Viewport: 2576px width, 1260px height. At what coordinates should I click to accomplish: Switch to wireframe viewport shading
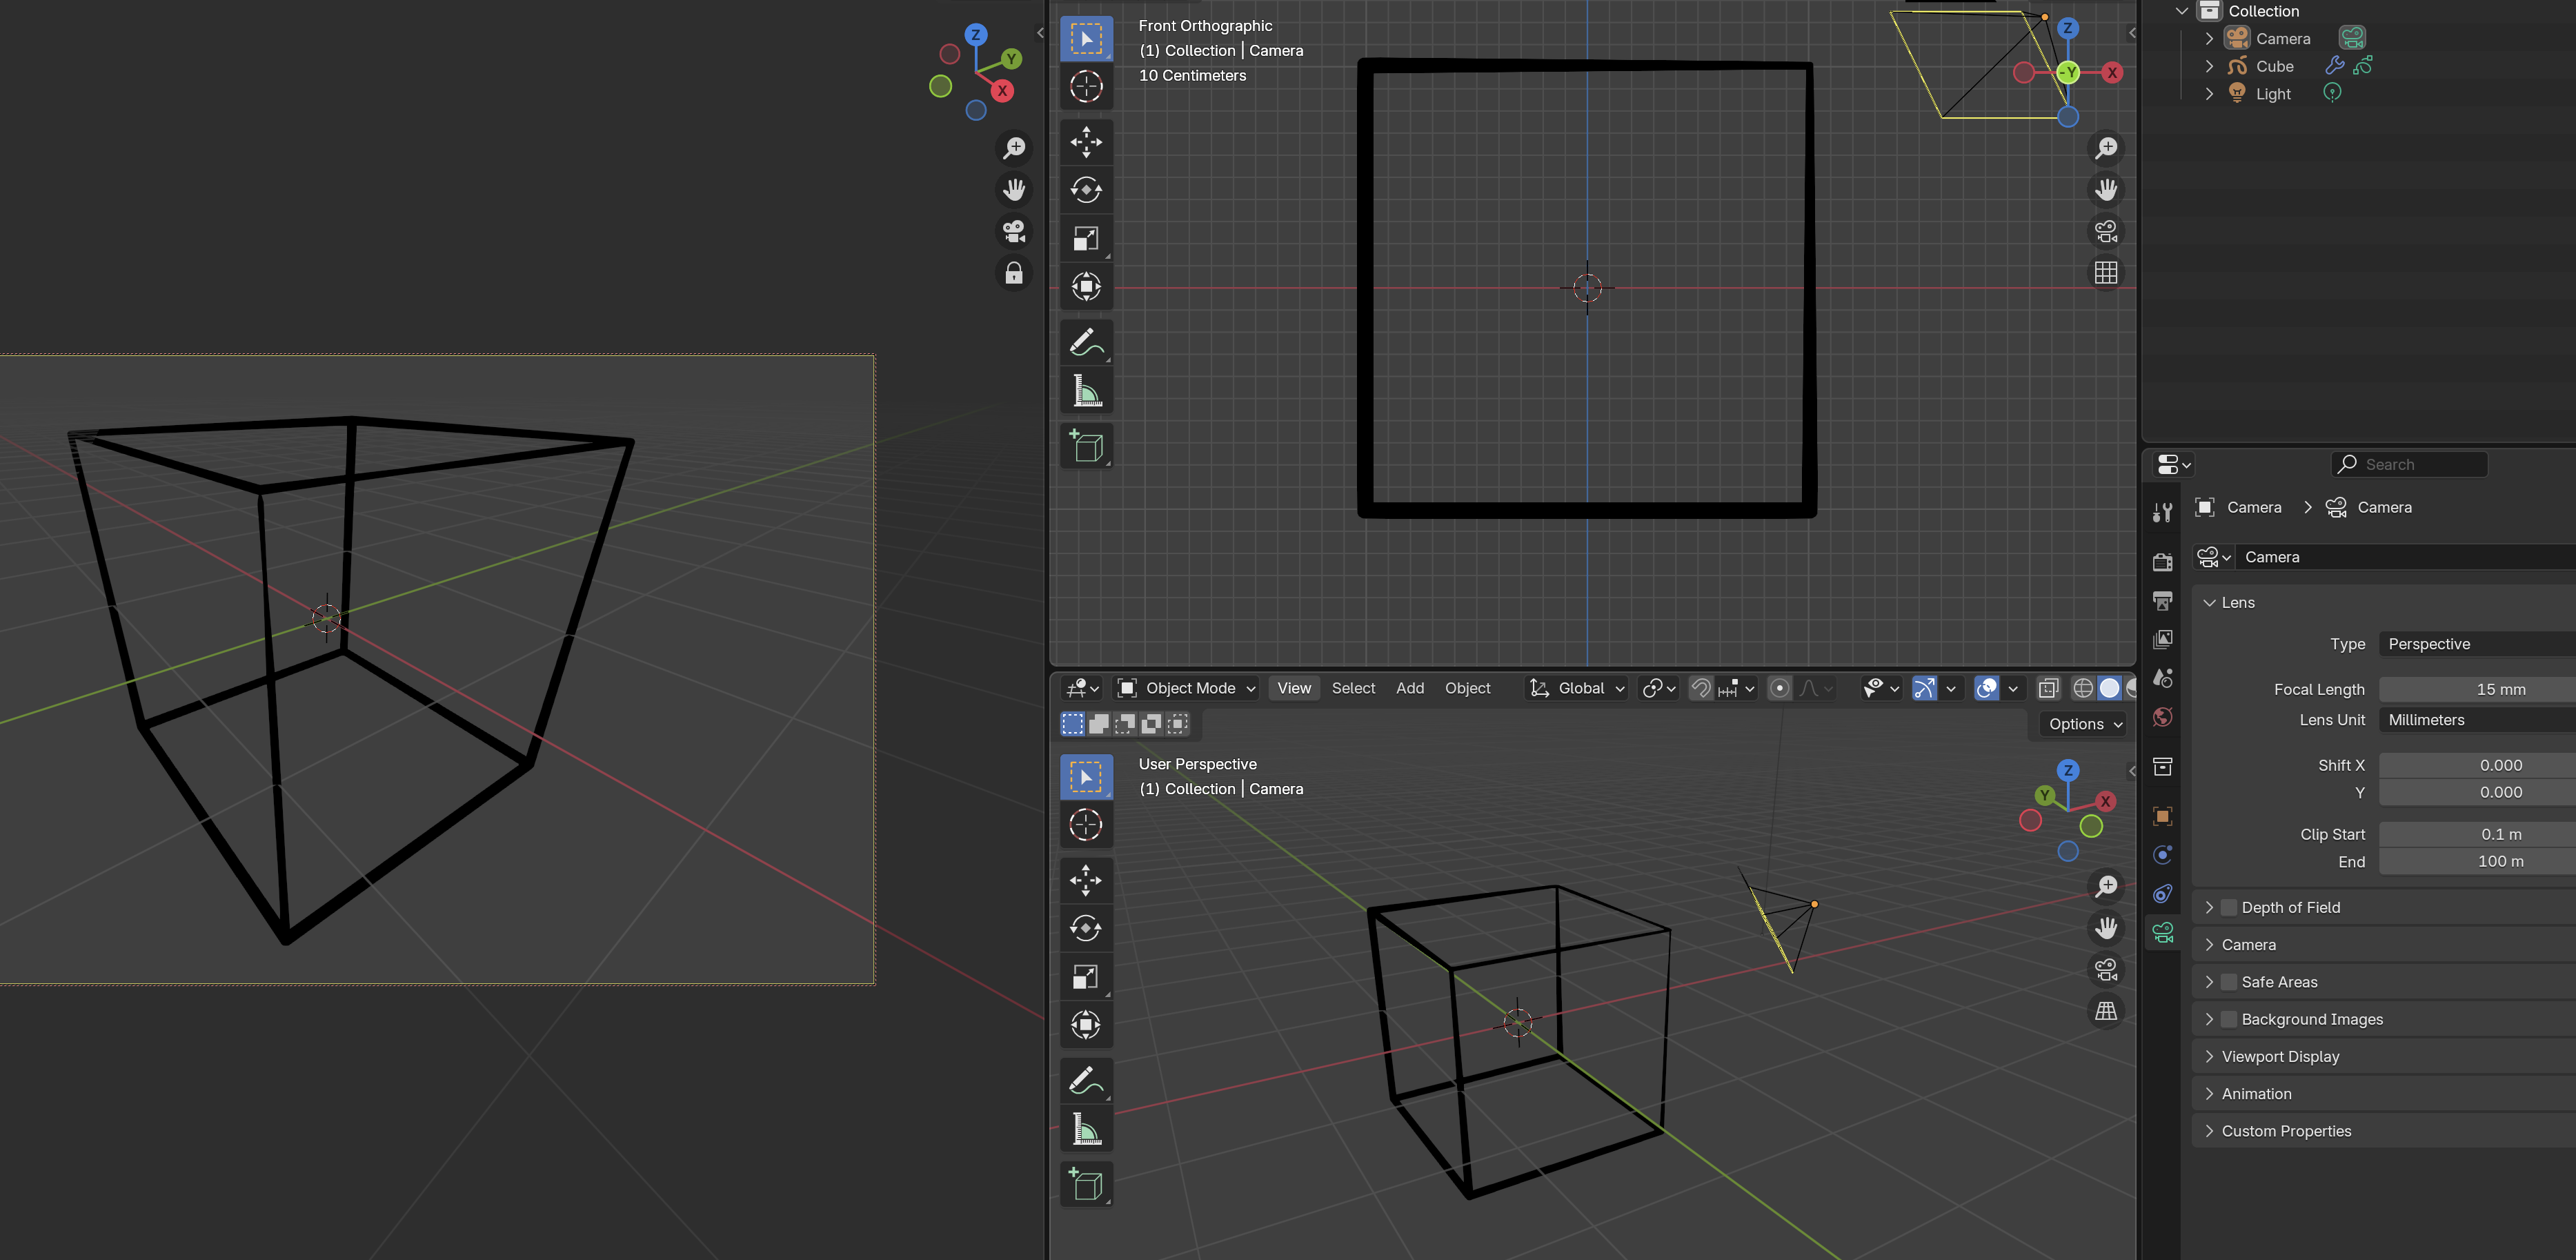(x=2083, y=689)
